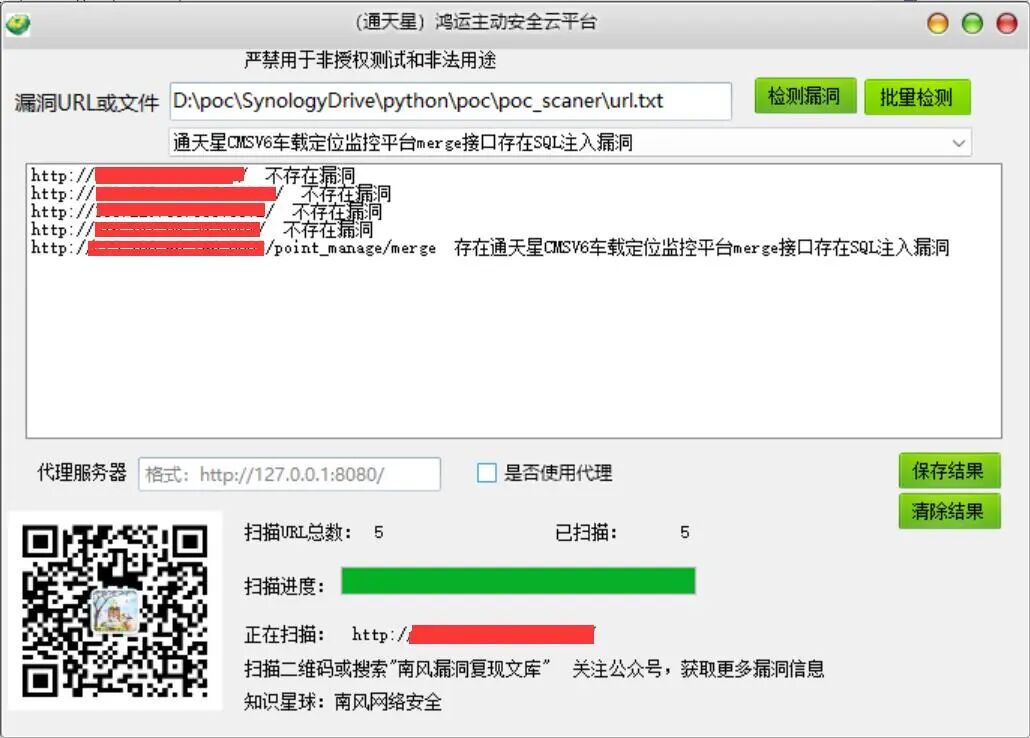The image size is (1030, 738).
Task: Click the green maximize circle button
Action: (x=972, y=24)
